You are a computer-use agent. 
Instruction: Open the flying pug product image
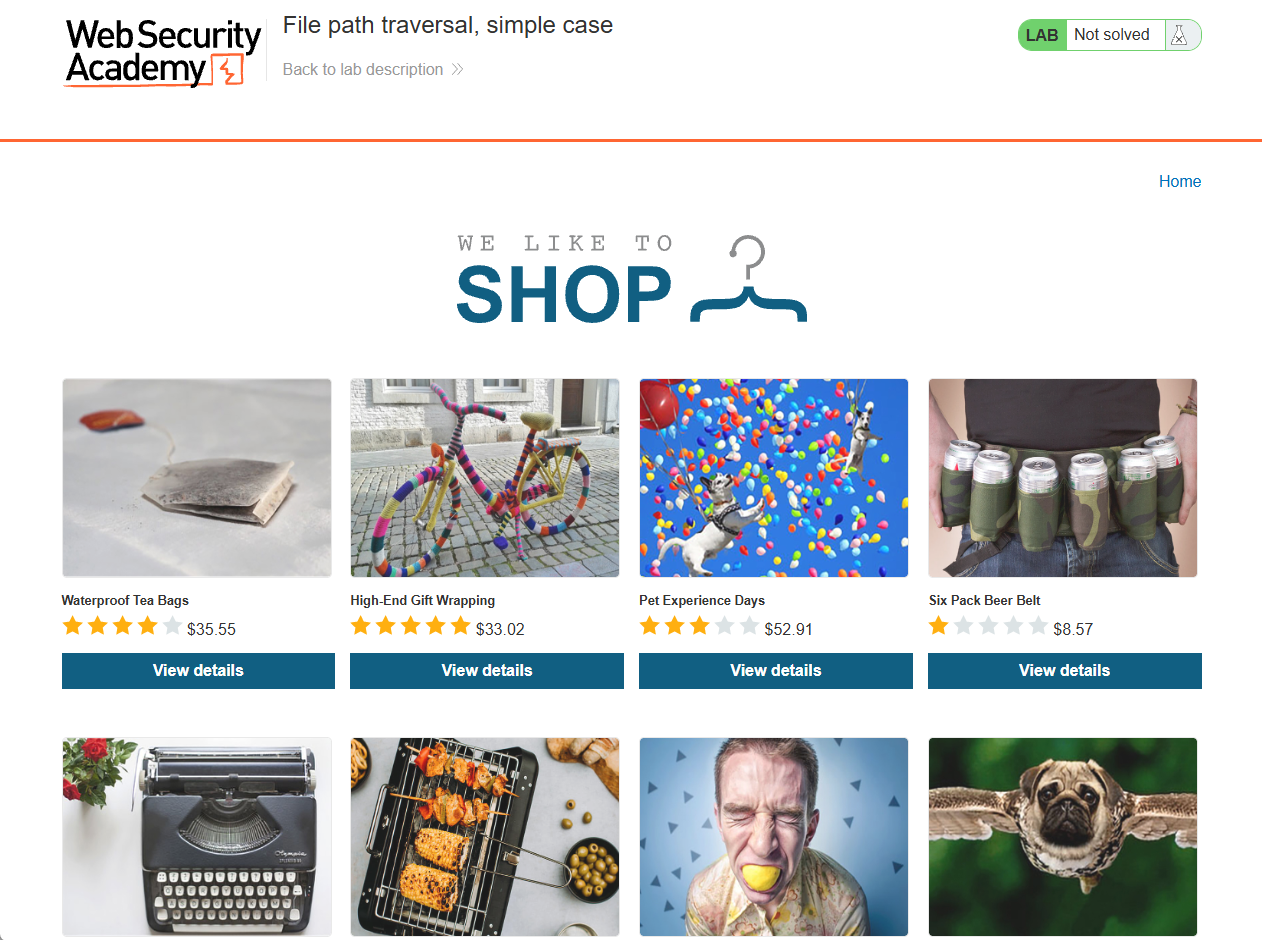1063,837
